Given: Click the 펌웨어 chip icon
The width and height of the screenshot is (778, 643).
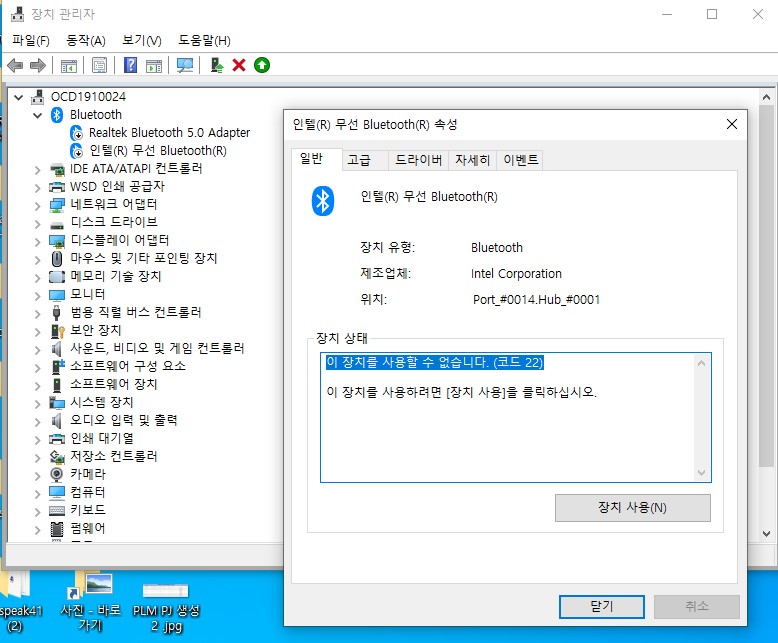Looking at the screenshot, I should [57, 529].
